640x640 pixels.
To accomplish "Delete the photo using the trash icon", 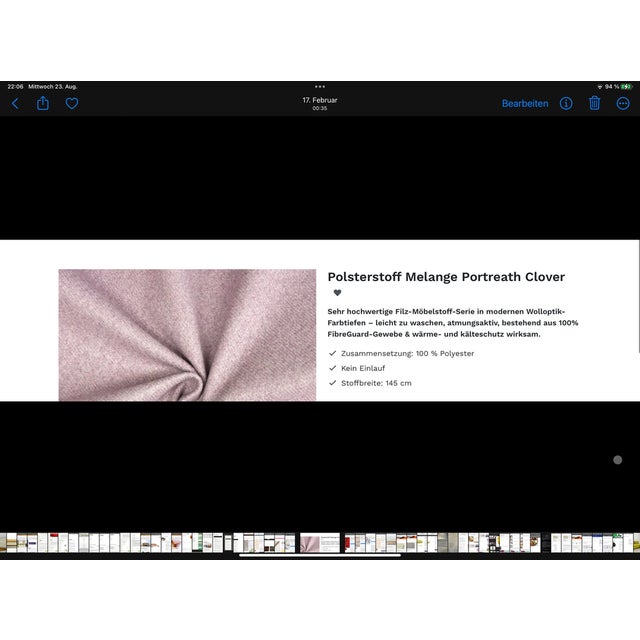I will [595, 103].
